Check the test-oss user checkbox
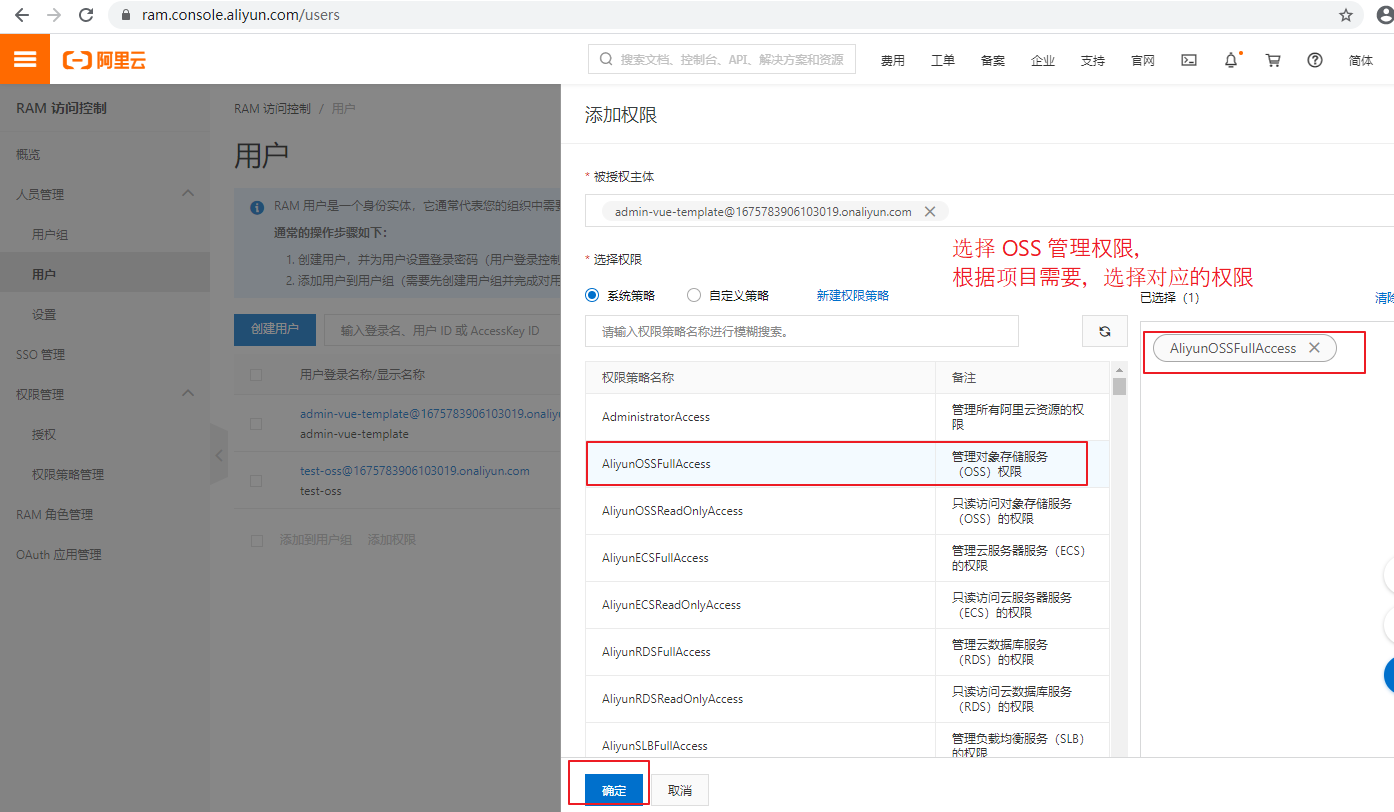1394x812 pixels. click(256, 481)
